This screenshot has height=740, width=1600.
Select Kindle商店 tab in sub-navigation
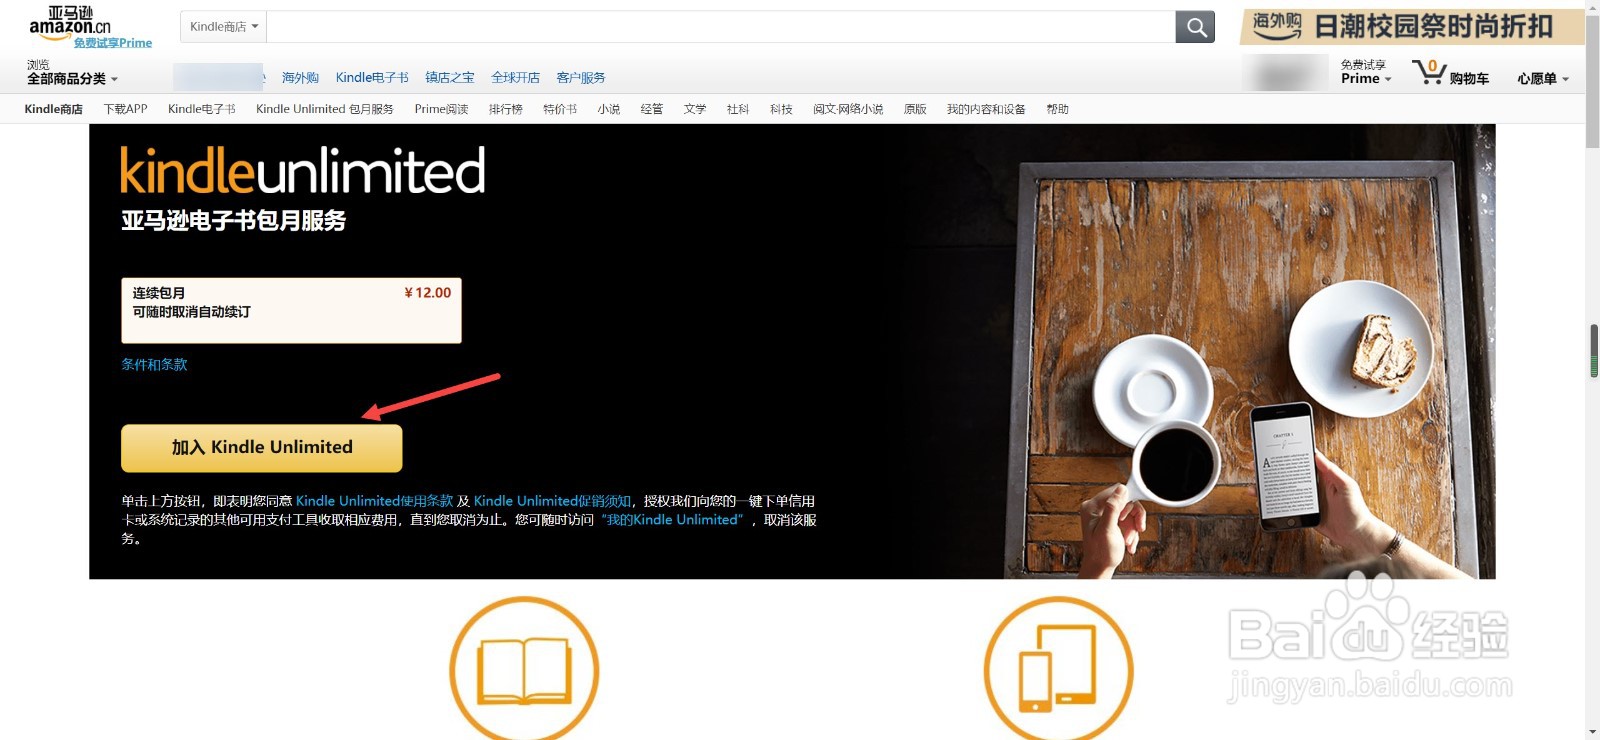(x=54, y=109)
